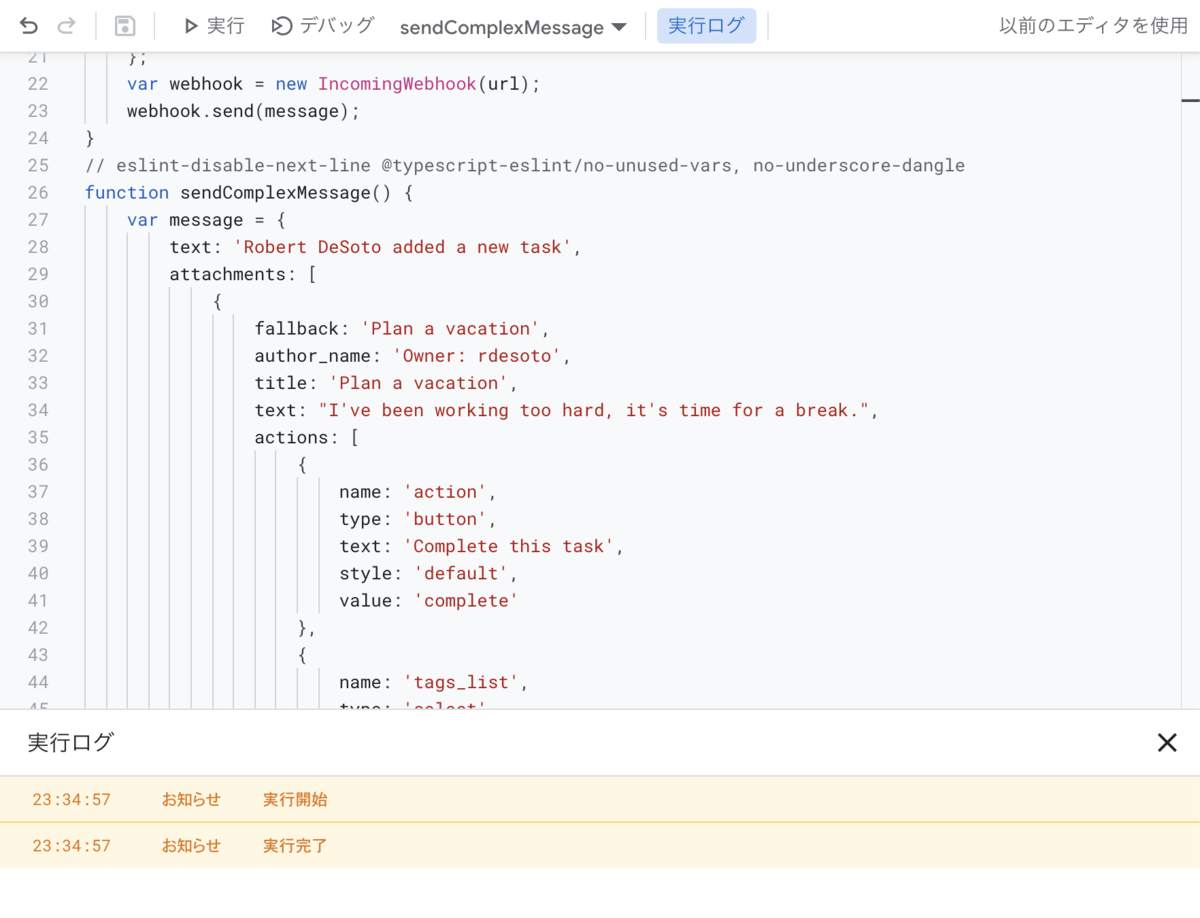The width and height of the screenshot is (1200, 918).
Task: Start debugging with デバッグ button
Action: click(323, 26)
